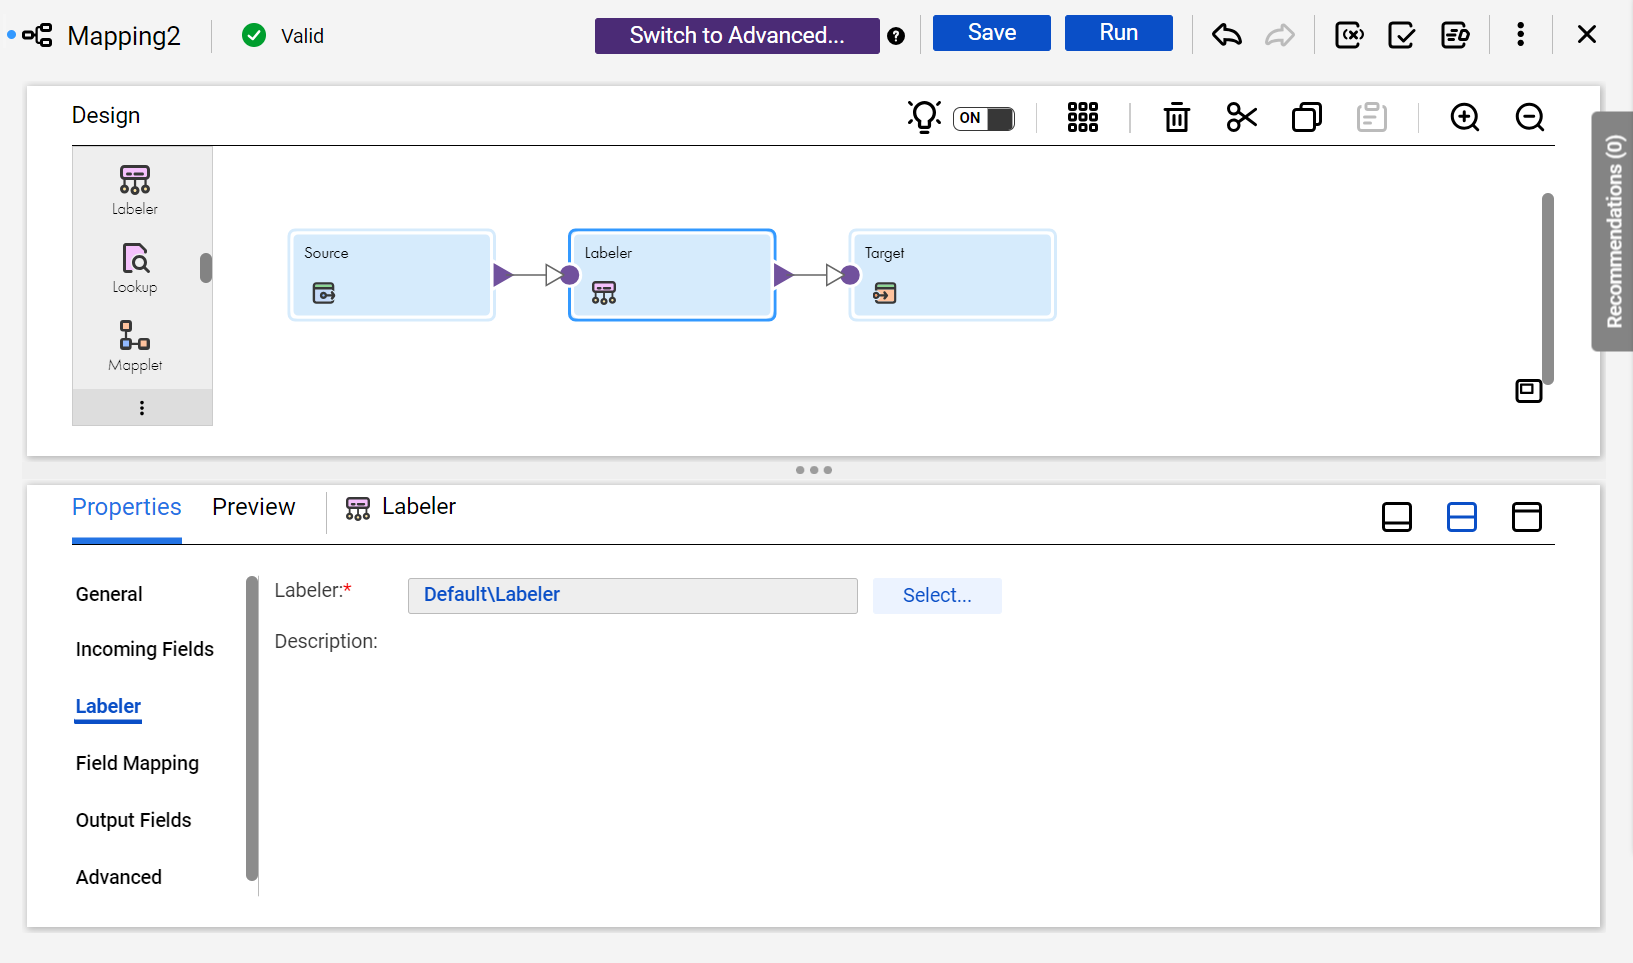The width and height of the screenshot is (1633, 963).
Task: Click the Labeler node's icon
Action: pos(604,293)
